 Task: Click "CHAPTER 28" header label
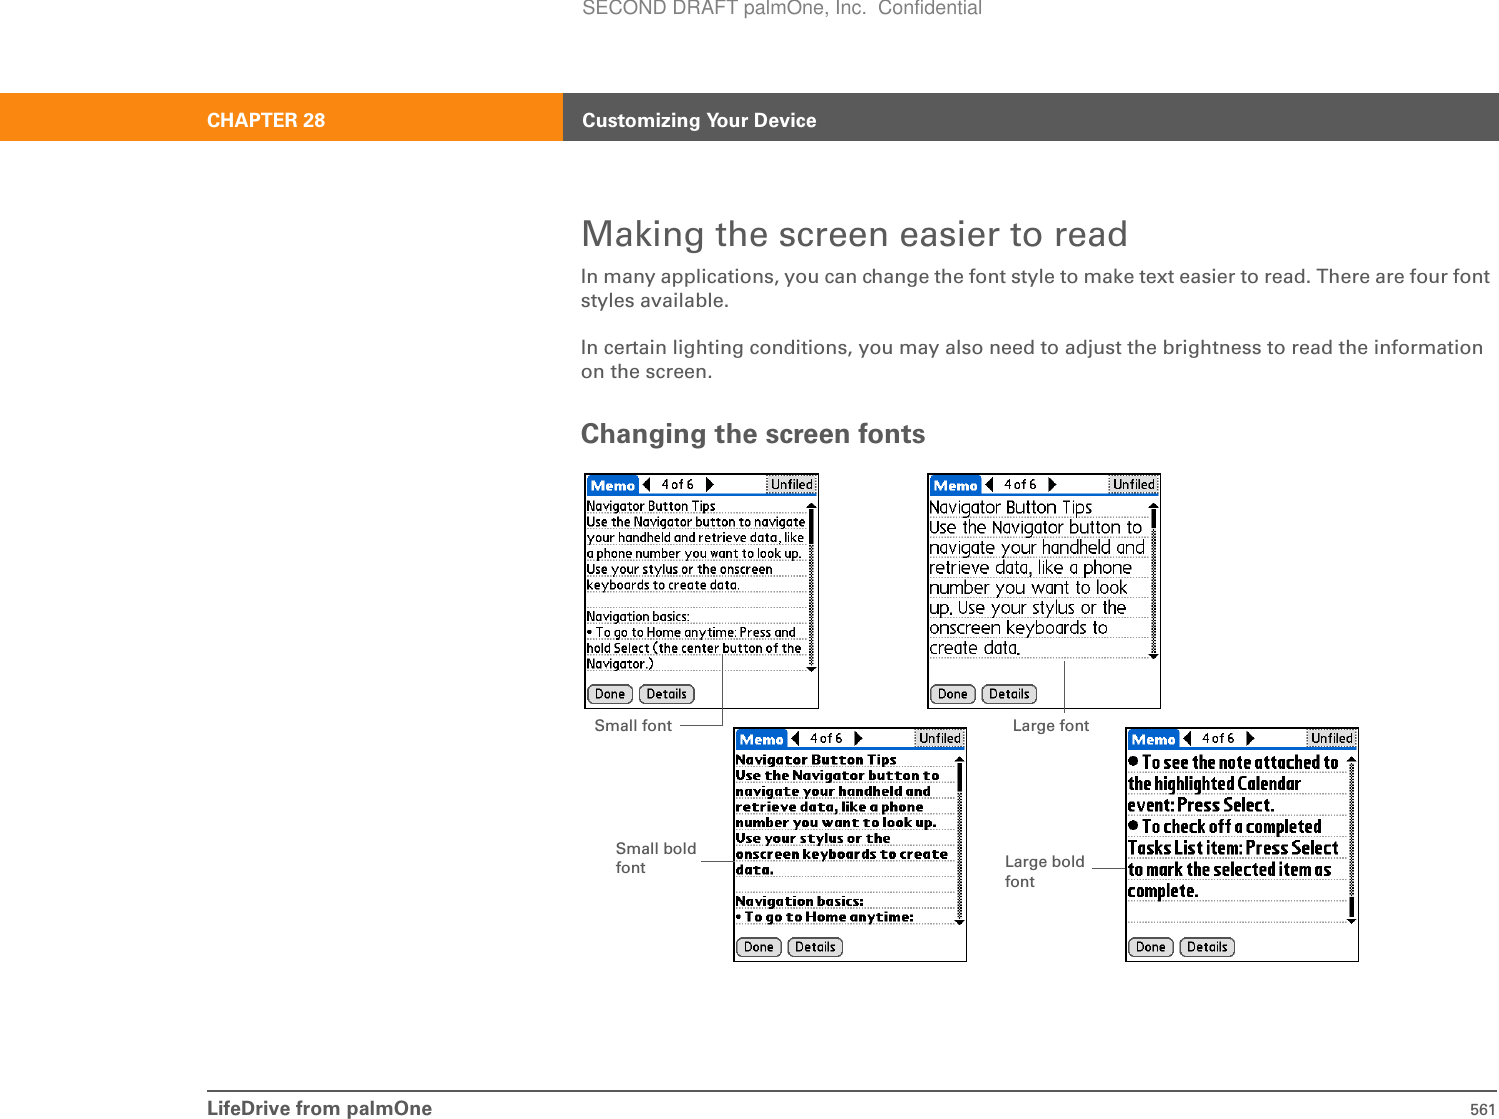pos(266,120)
